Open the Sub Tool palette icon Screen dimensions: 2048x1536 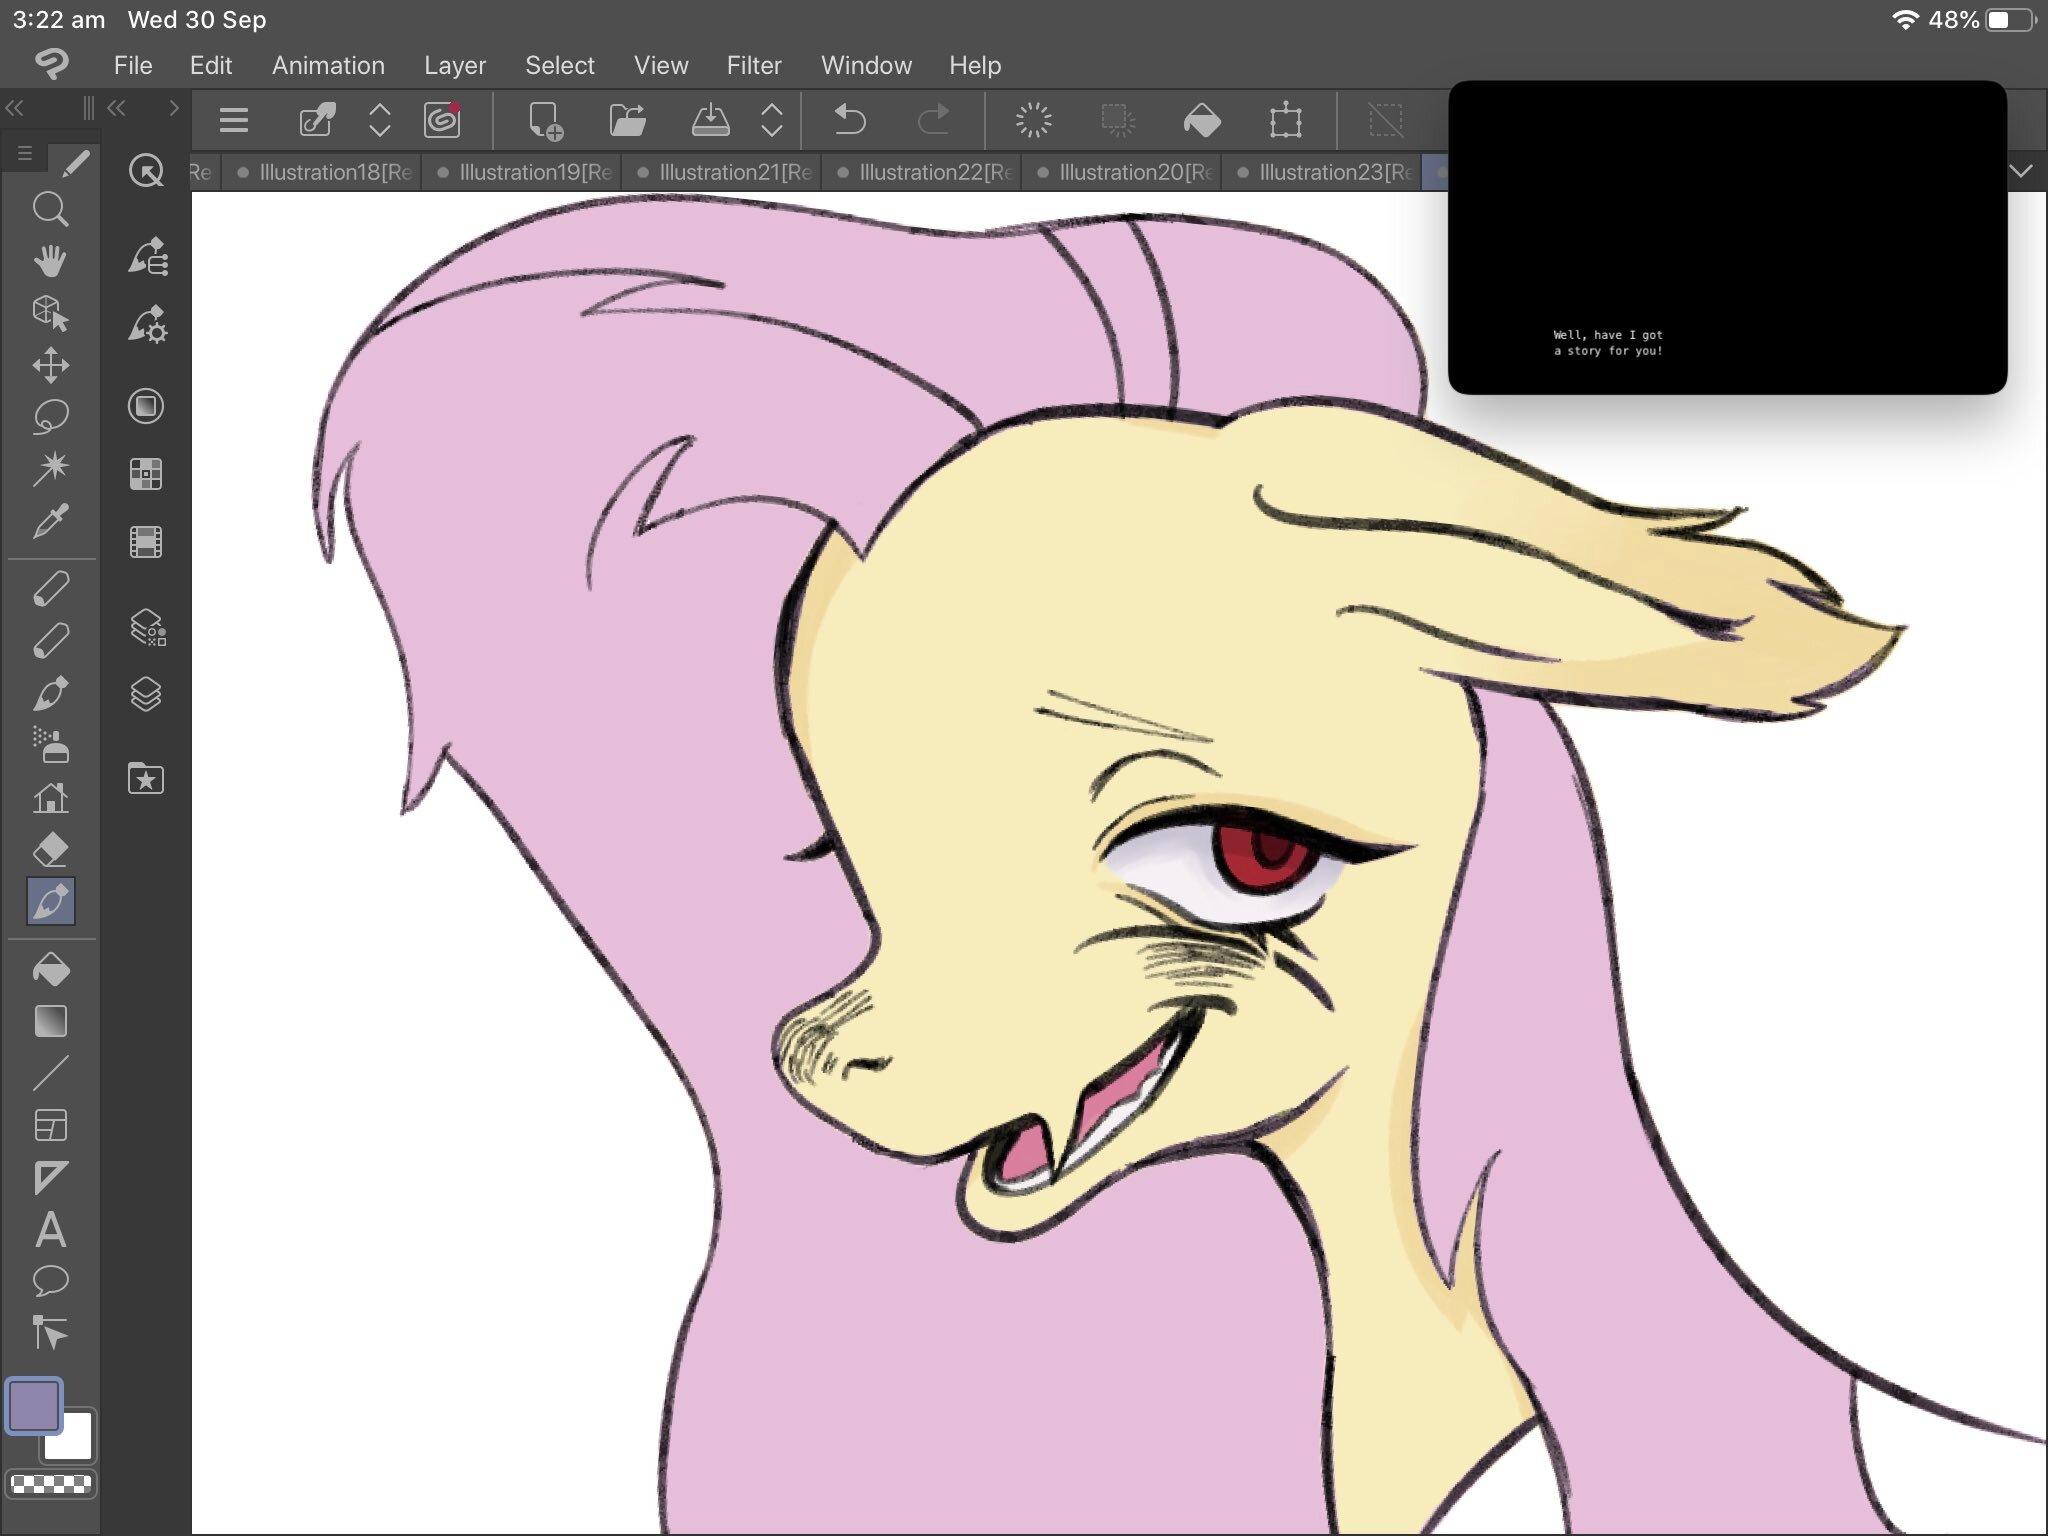[x=146, y=256]
